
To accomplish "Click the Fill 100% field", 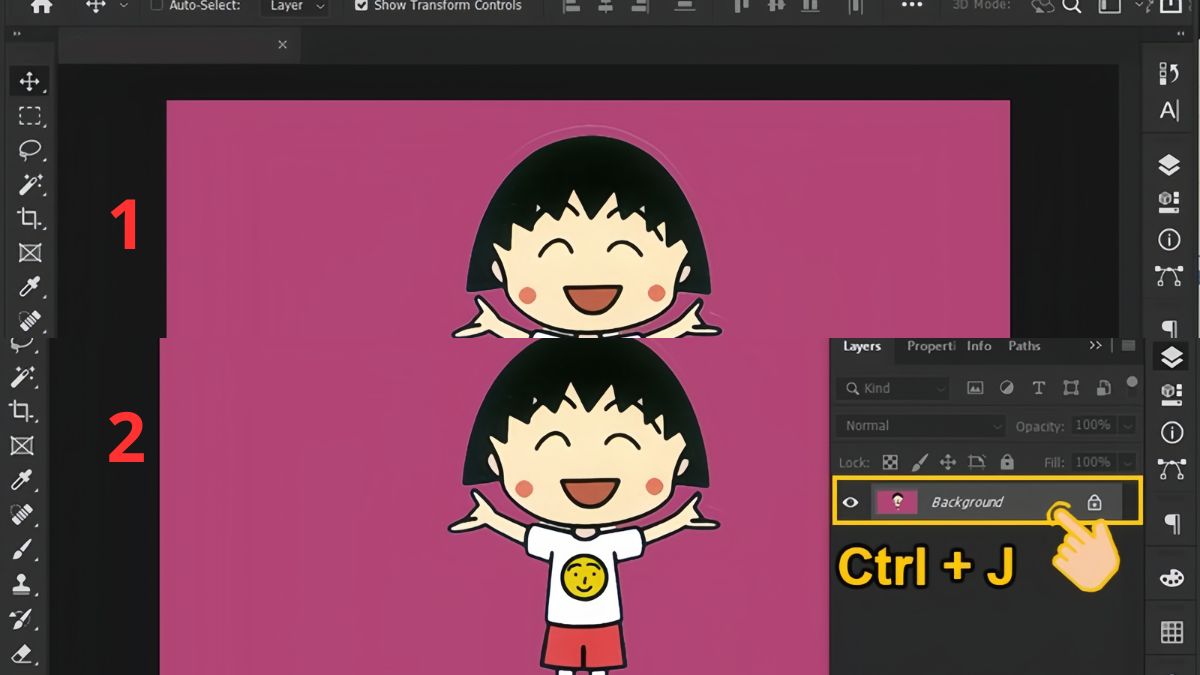I will (x=1093, y=463).
